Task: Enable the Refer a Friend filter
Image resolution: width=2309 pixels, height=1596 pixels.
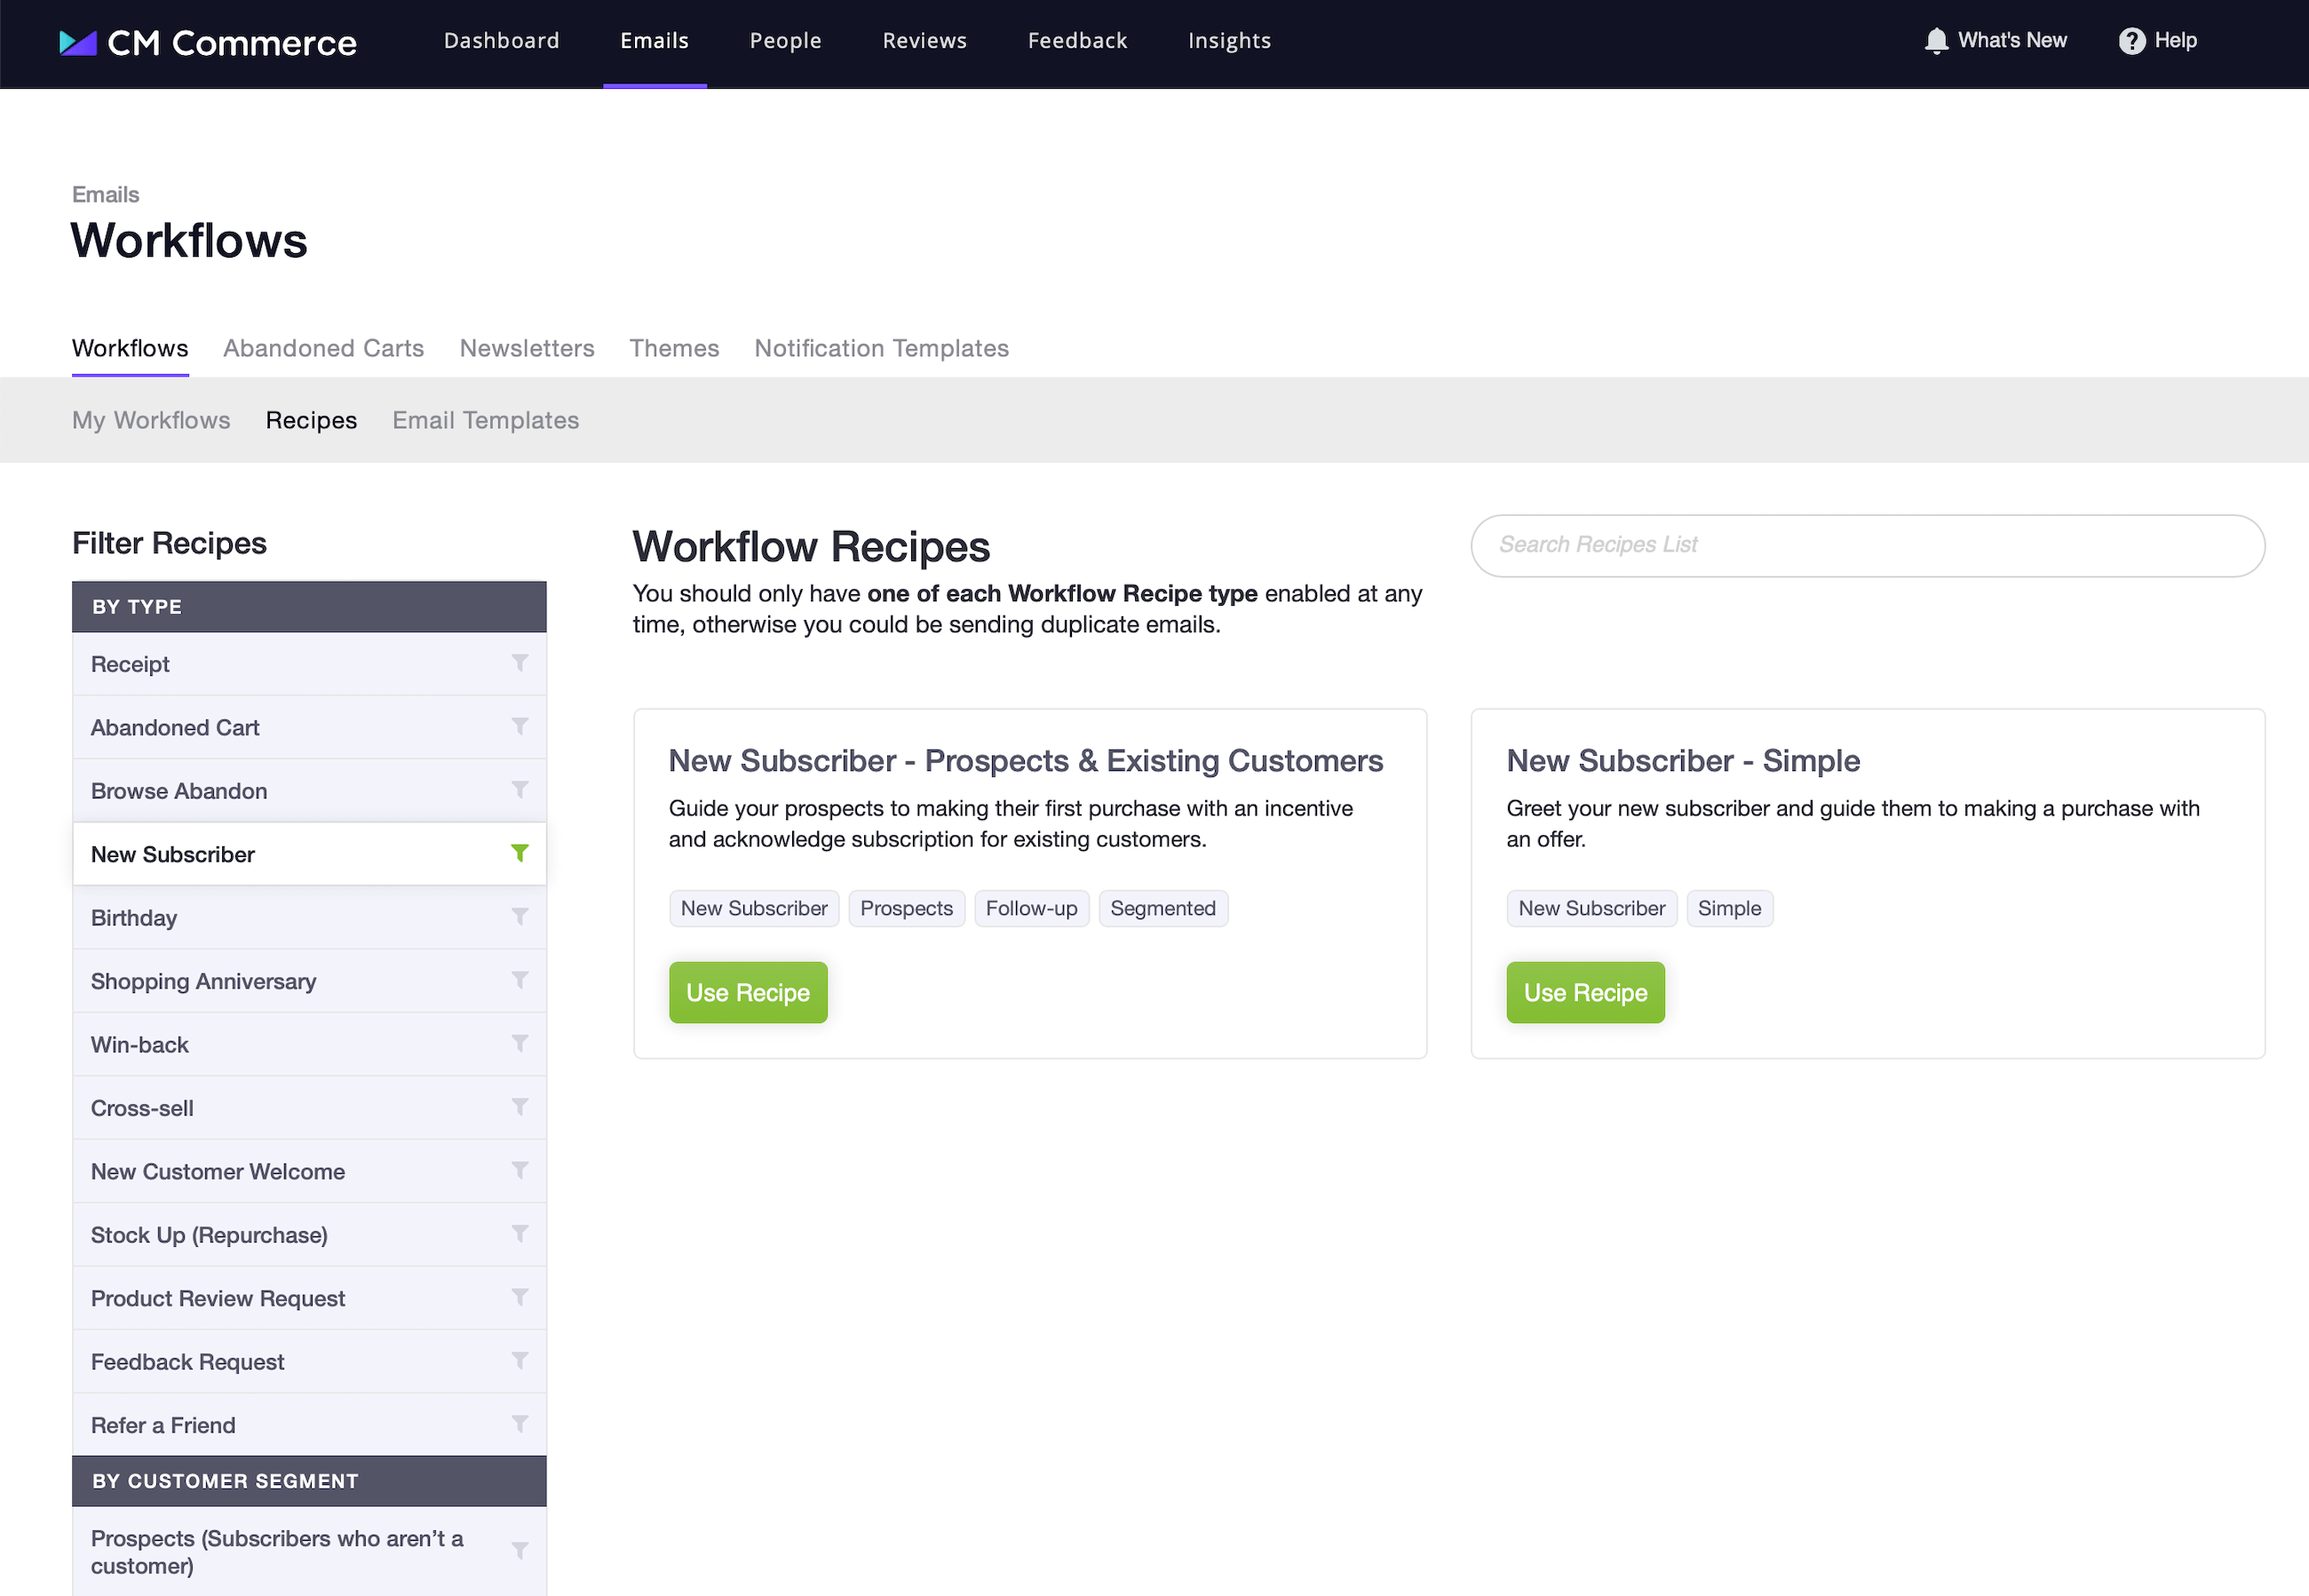Action: (521, 1424)
